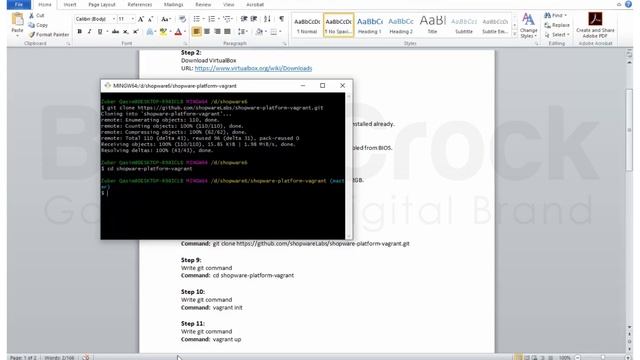This screenshot has width=640, height=360.
Task: Open the Text Effects menu
Action: (x=151, y=32)
